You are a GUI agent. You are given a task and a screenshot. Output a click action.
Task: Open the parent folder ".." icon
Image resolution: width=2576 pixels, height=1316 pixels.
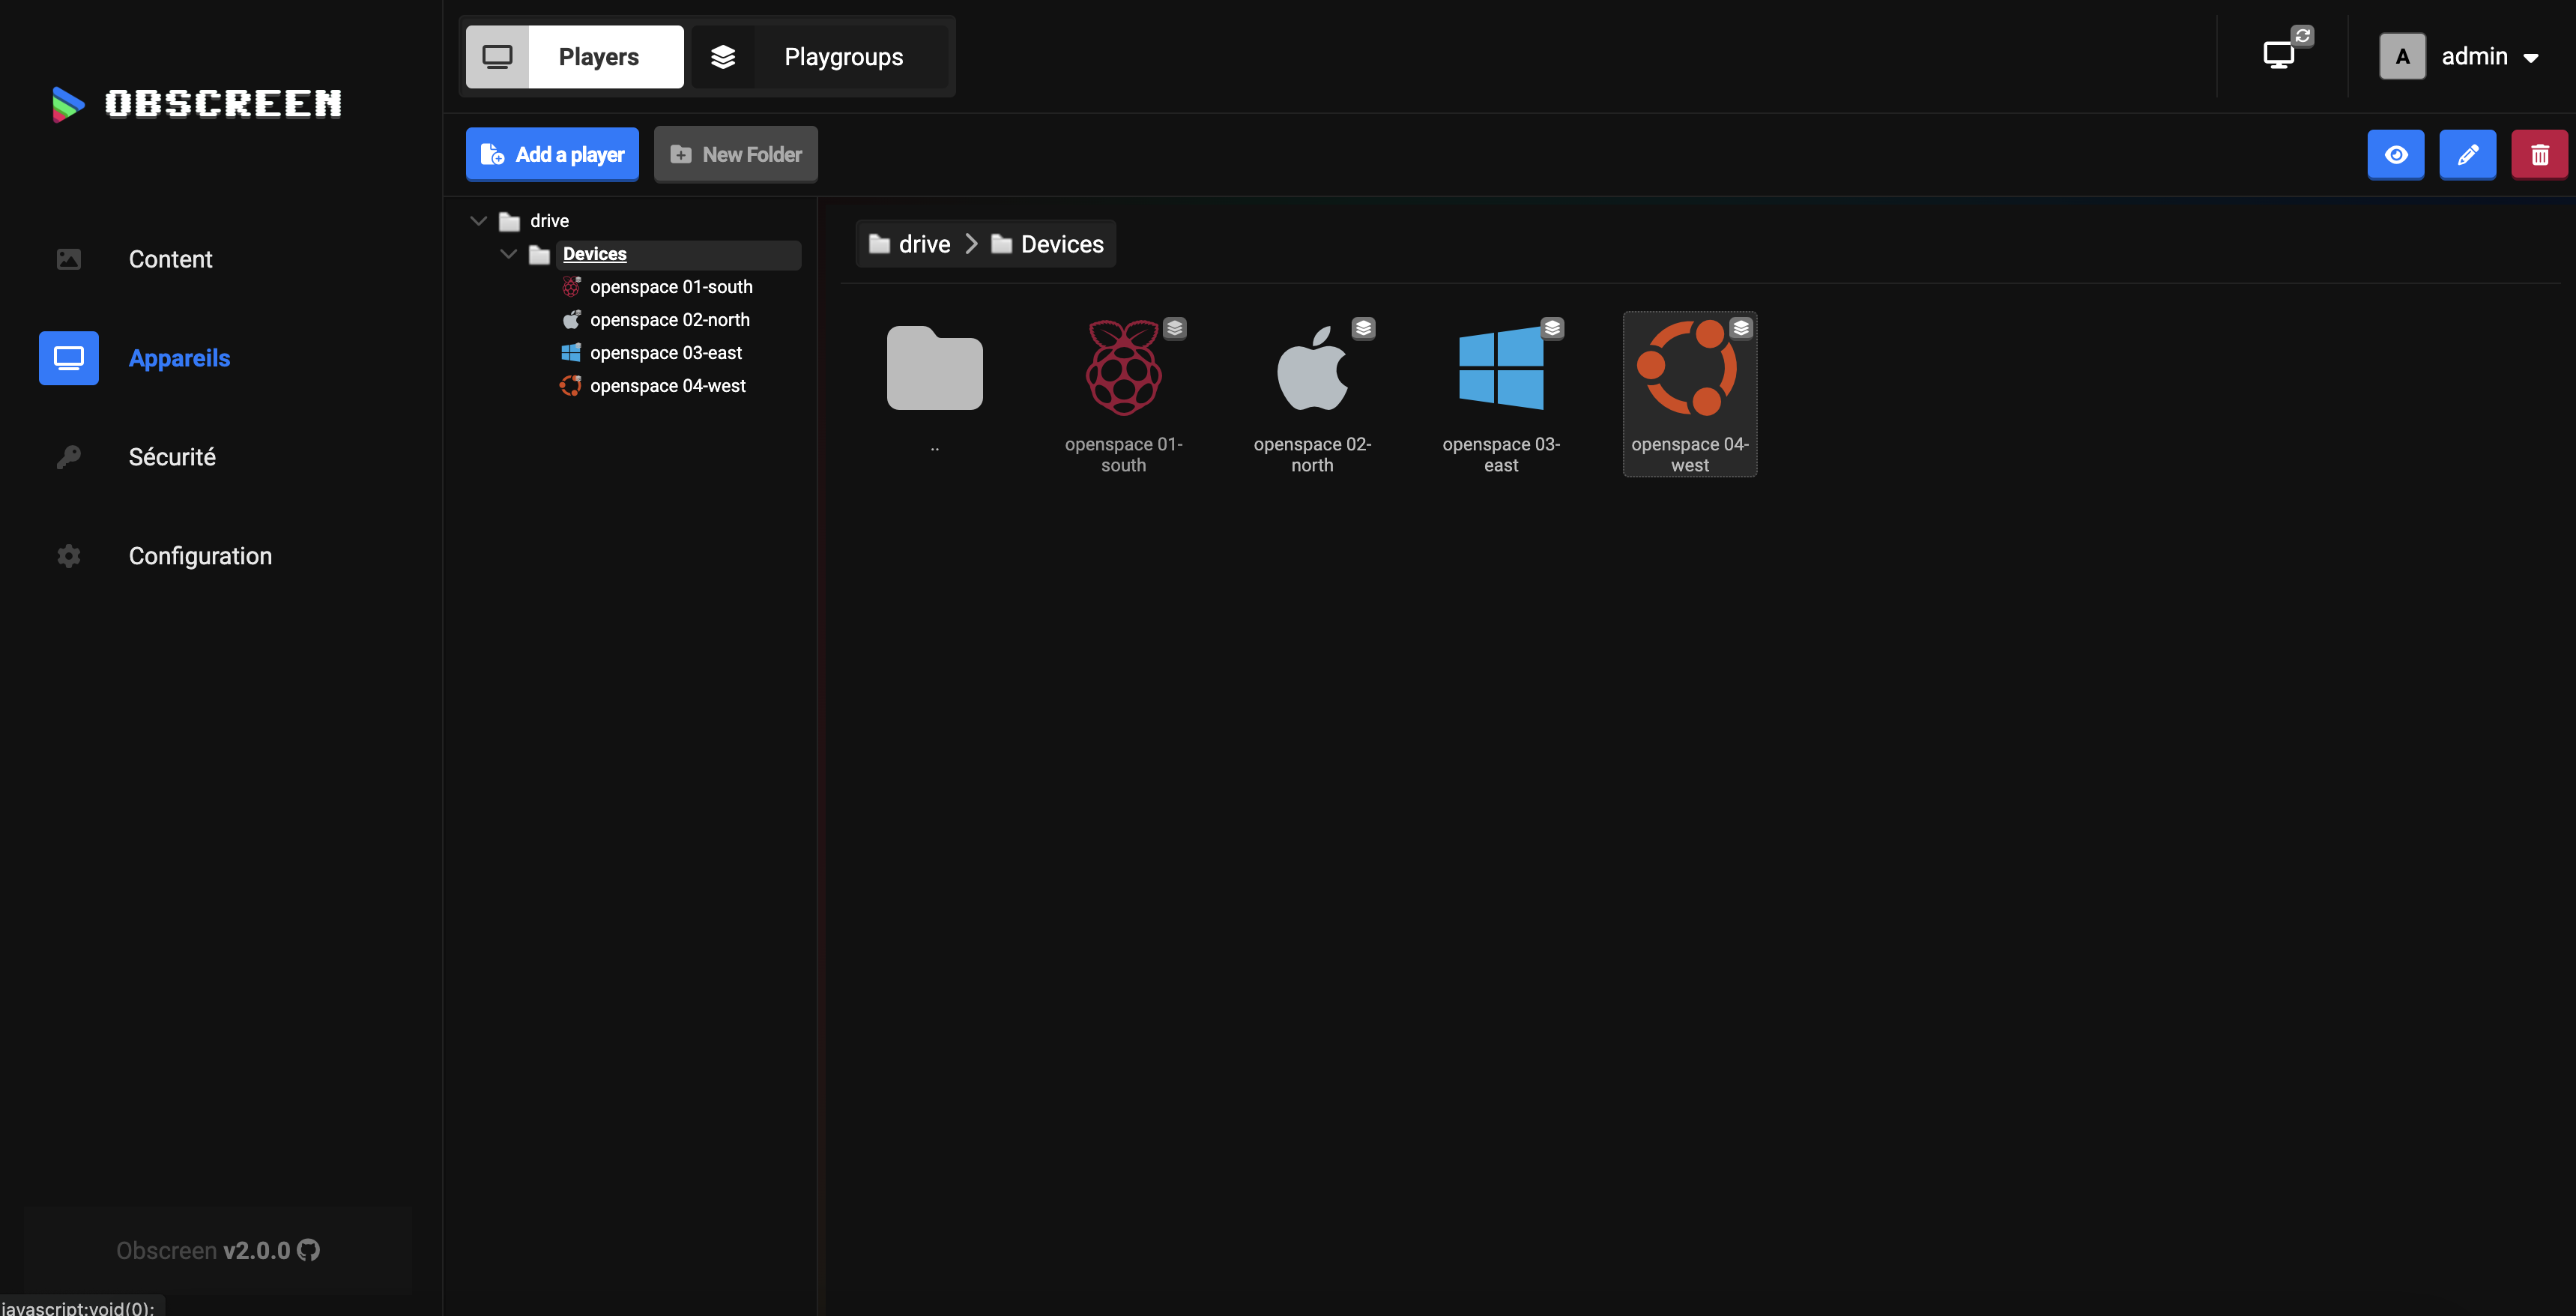[x=934, y=368]
